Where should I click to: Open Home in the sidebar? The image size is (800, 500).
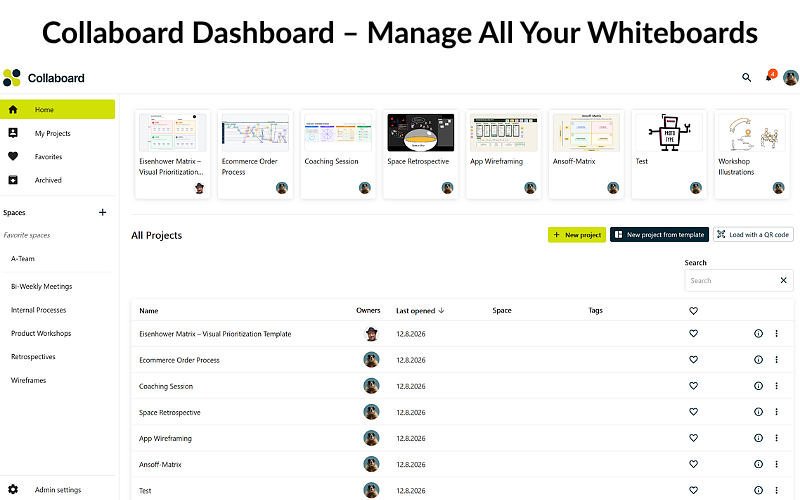coord(58,109)
